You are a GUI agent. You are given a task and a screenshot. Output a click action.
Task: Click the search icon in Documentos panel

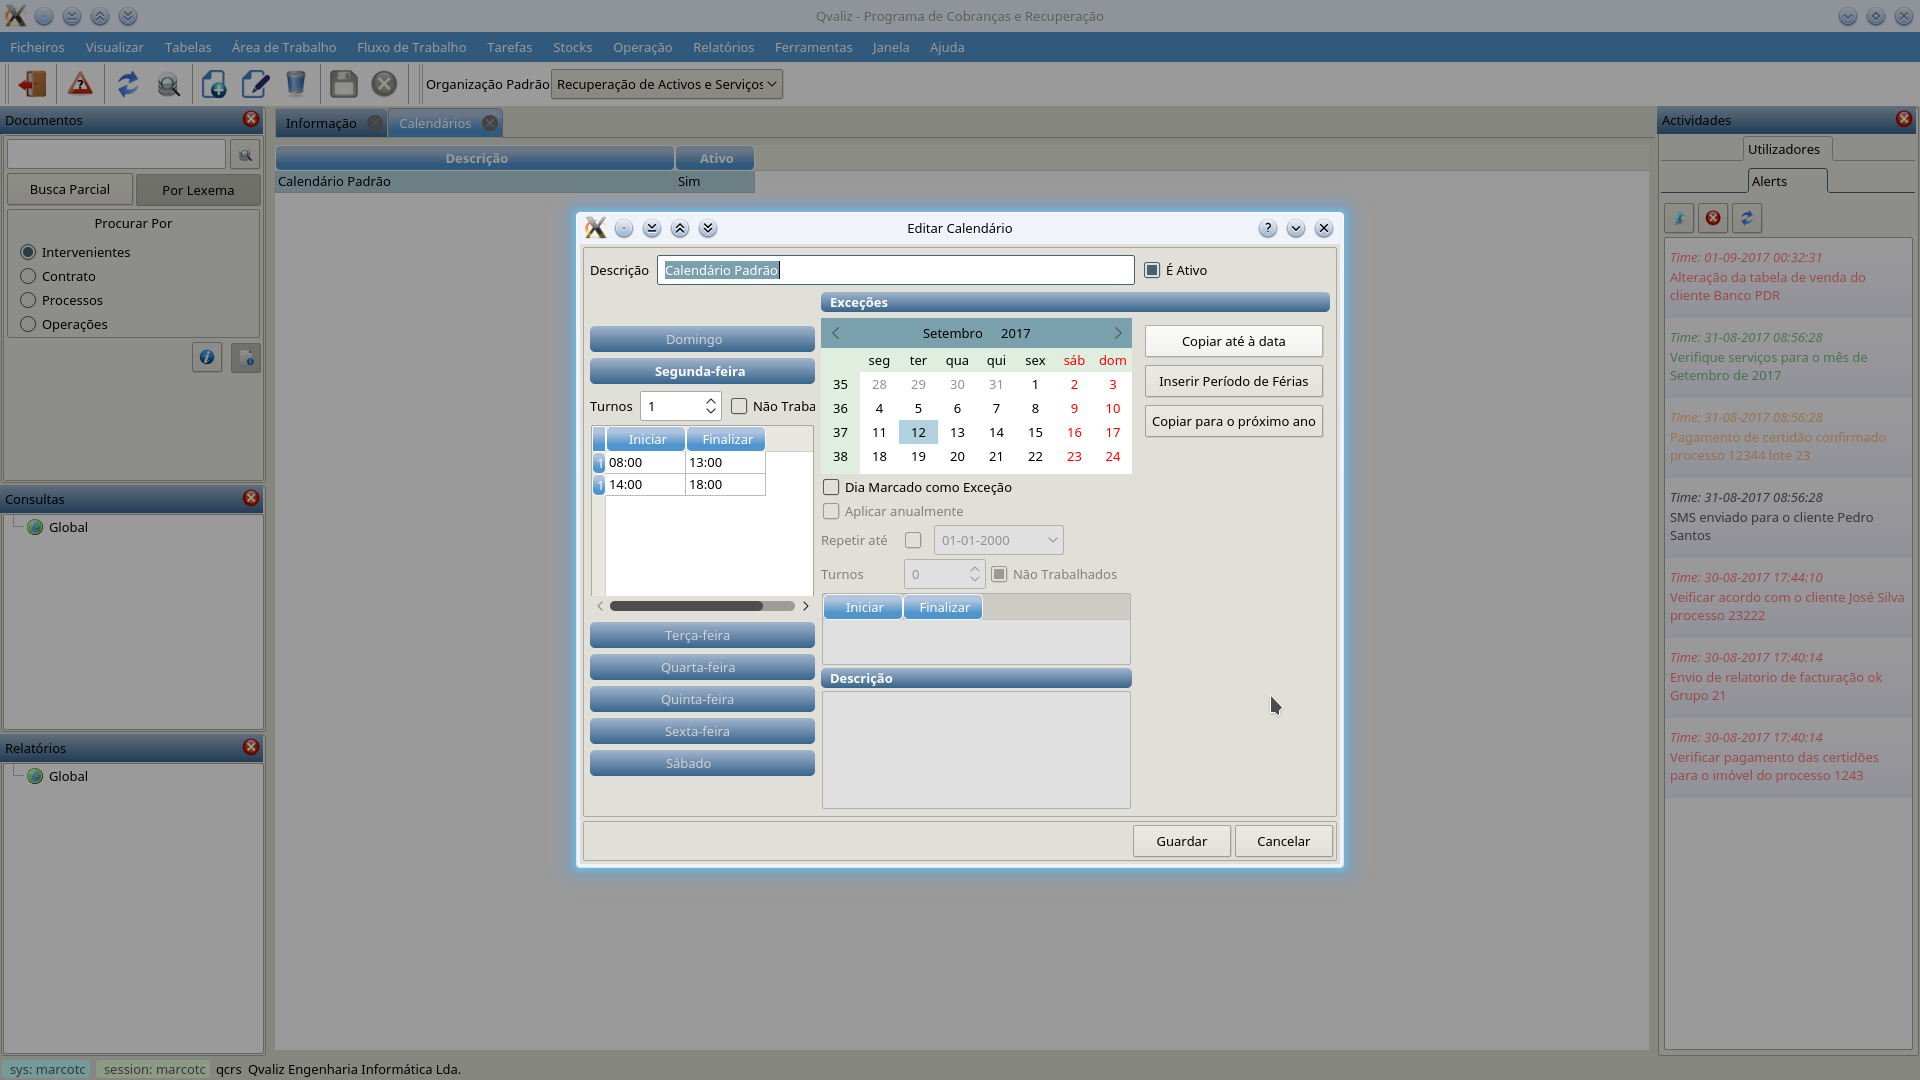pyautogui.click(x=245, y=155)
